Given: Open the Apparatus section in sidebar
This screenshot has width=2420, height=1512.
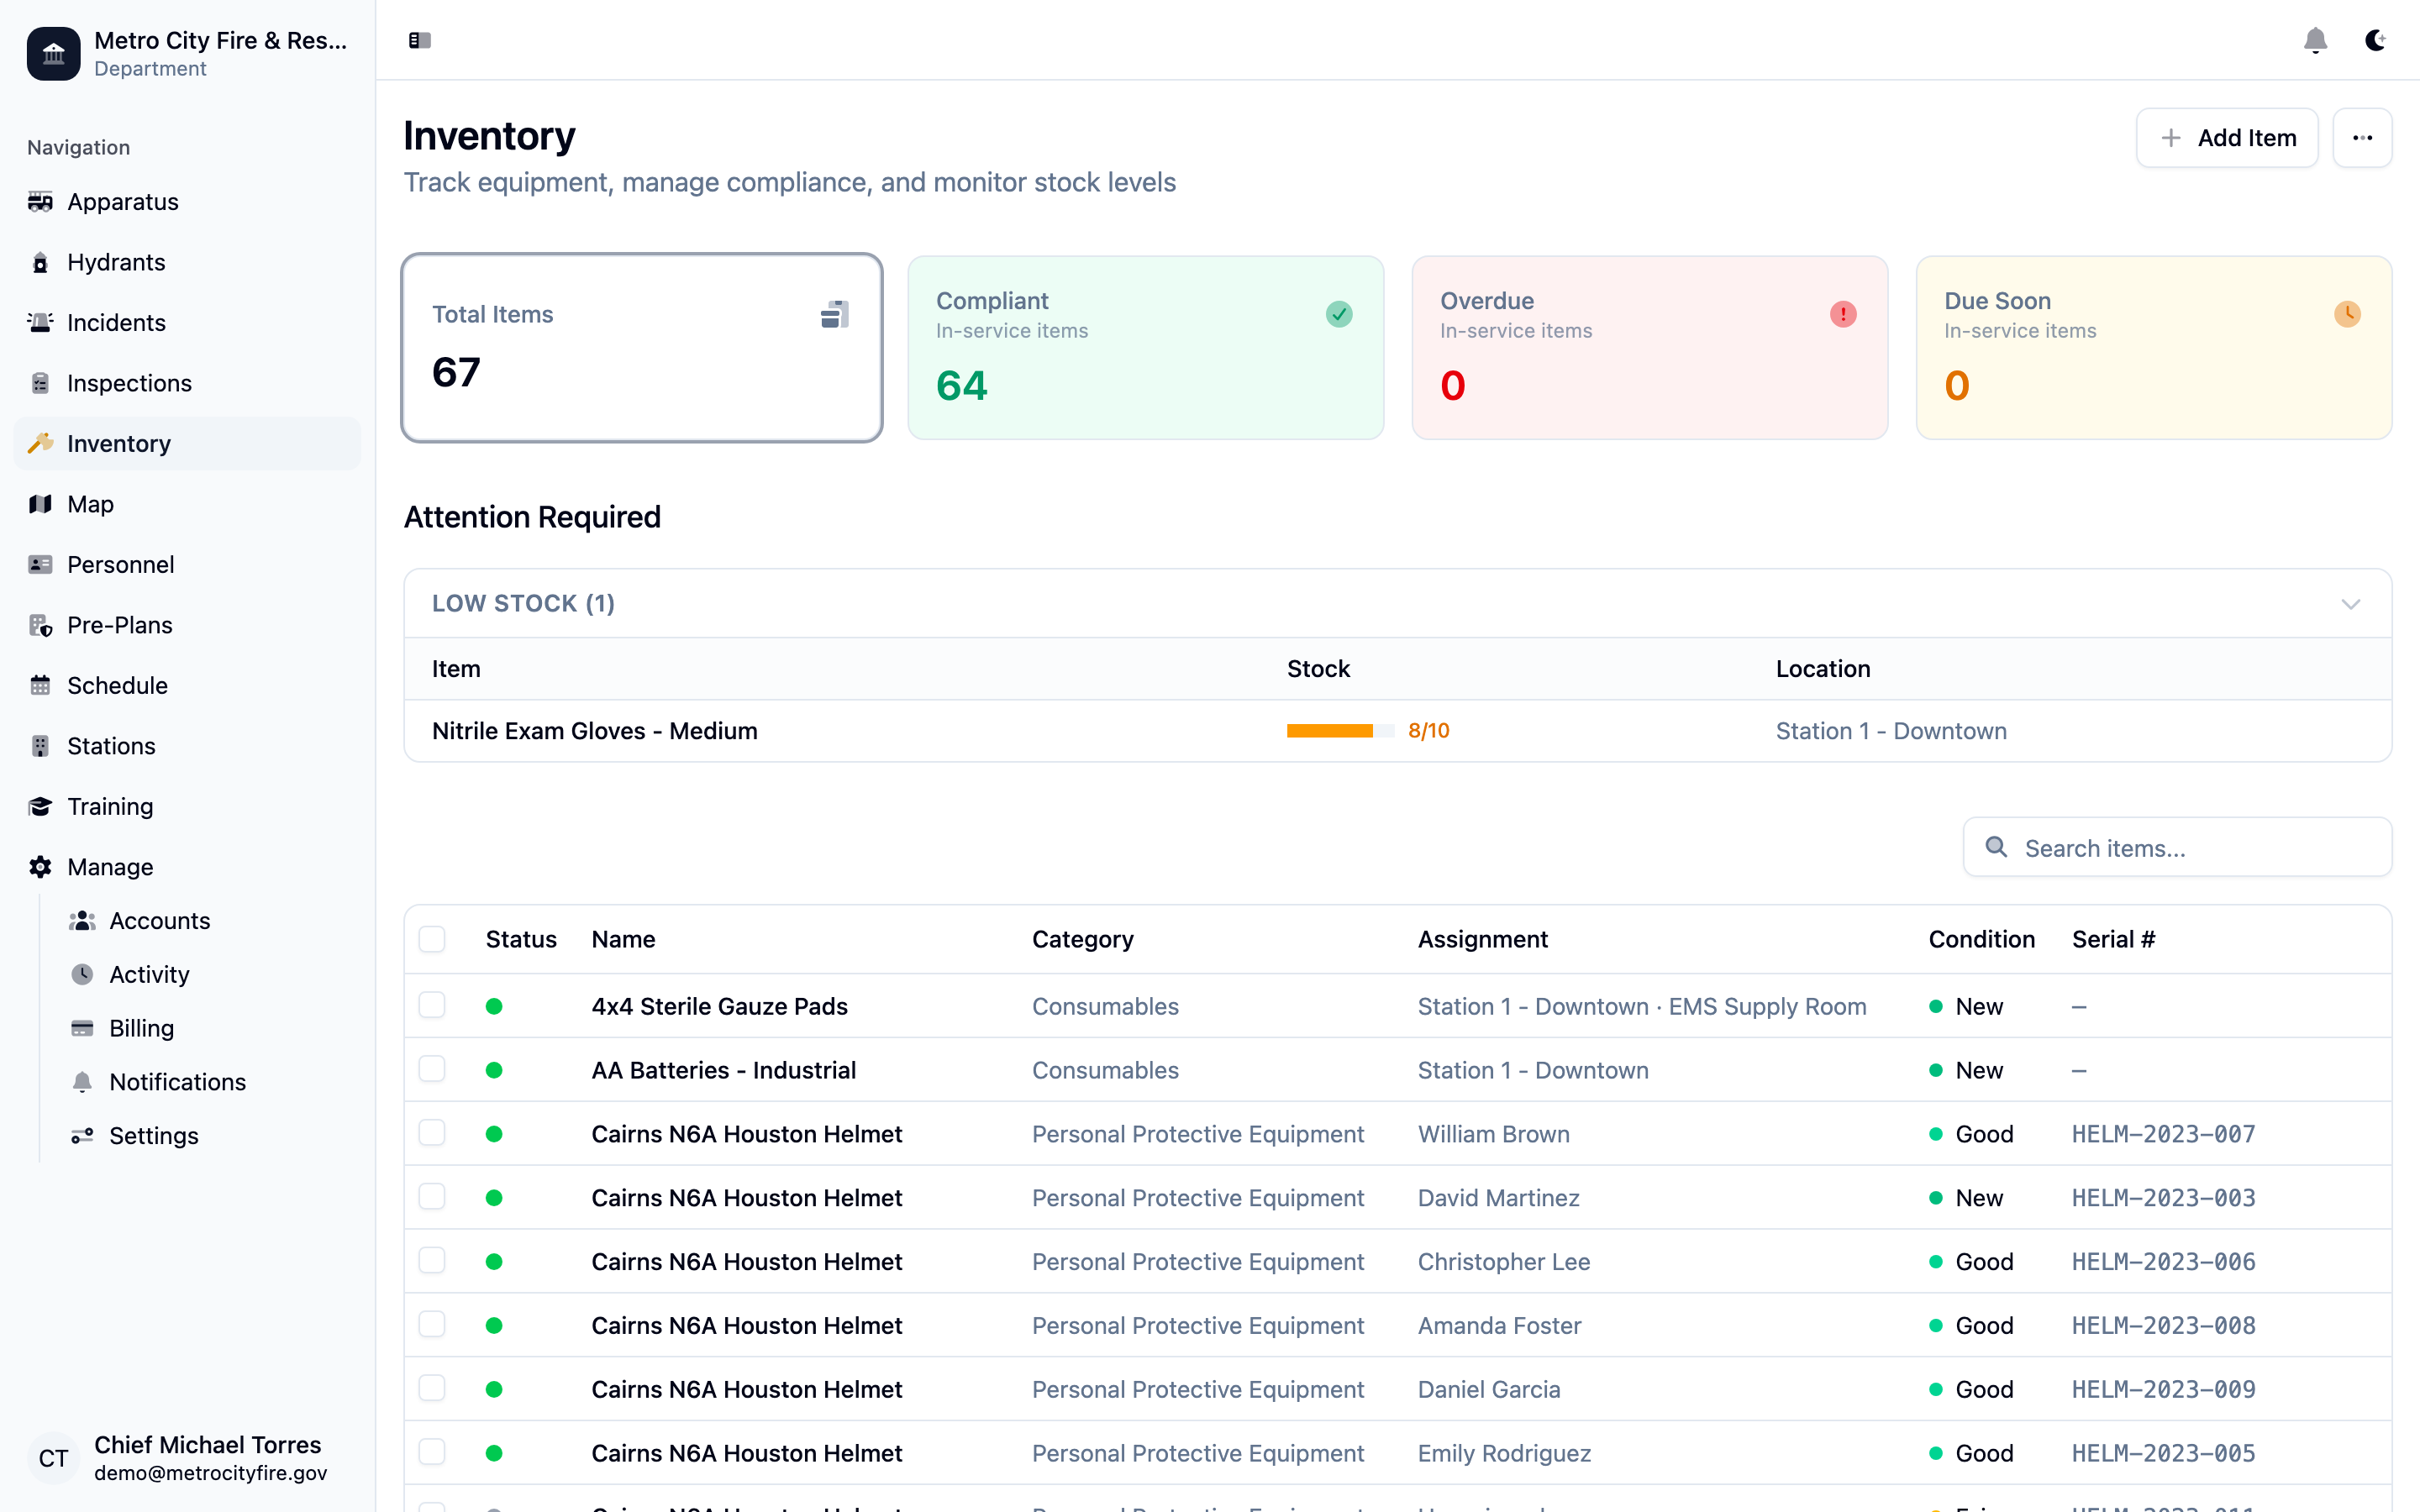Looking at the screenshot, I should pyautogui.click(x=41, y=201).
